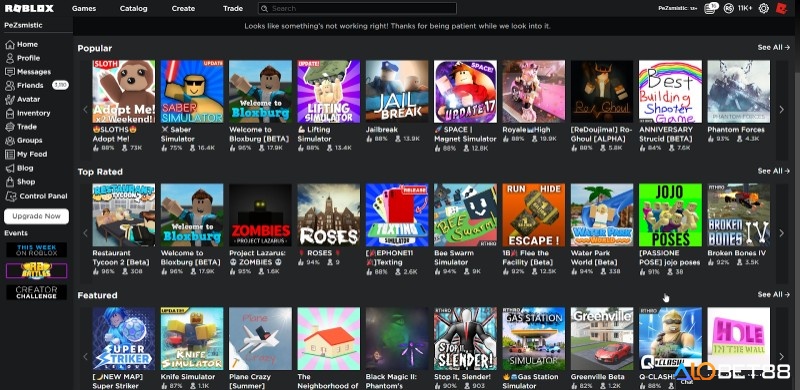Click the Roblox logo
The height and width of the screenshot is (390, 800).
[x=30, y=8]
